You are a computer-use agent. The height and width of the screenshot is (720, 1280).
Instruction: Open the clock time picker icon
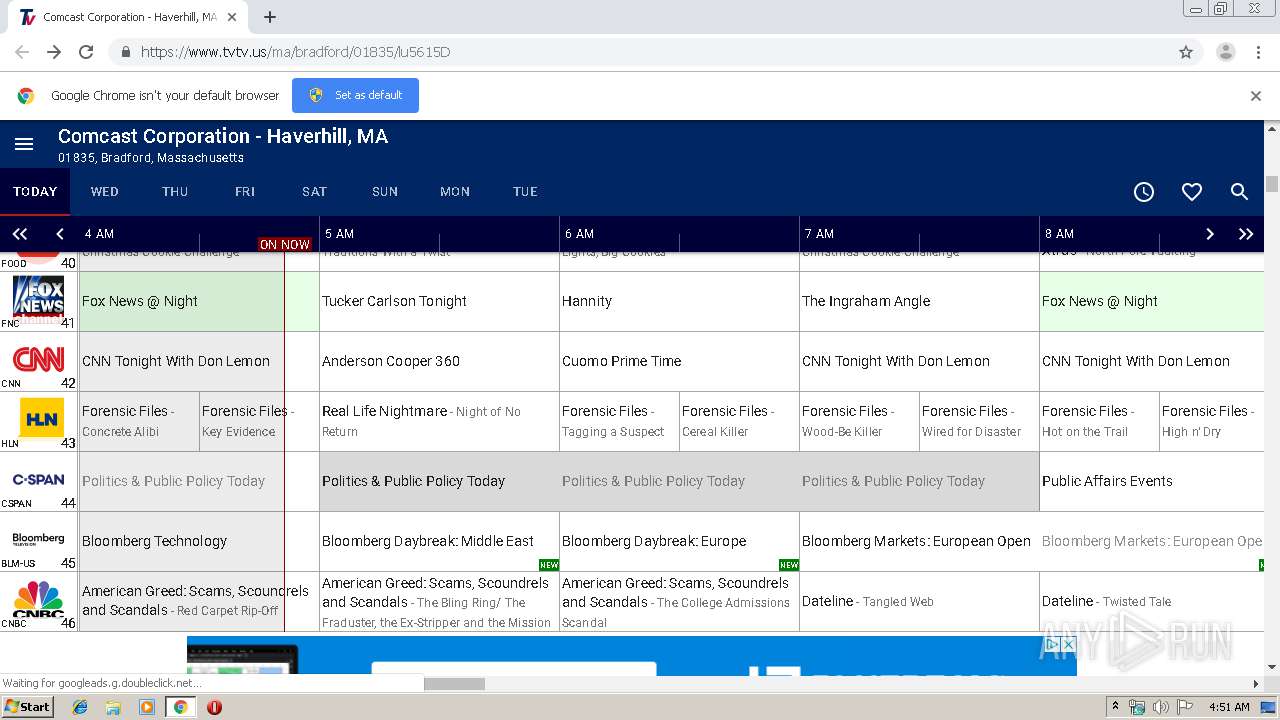click(x=1144, y=192)
